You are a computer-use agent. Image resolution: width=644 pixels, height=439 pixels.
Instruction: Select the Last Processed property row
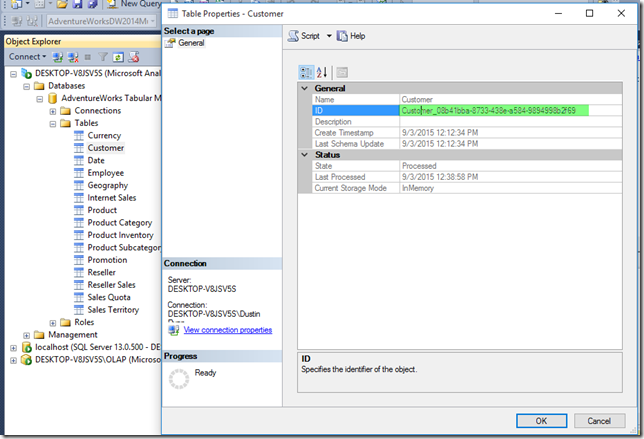point(467,177)
